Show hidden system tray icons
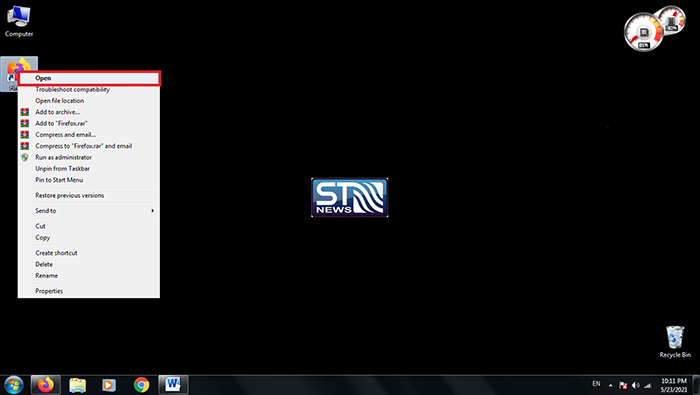The width and height of the screenshot is (700, 395). pos(610,385)
